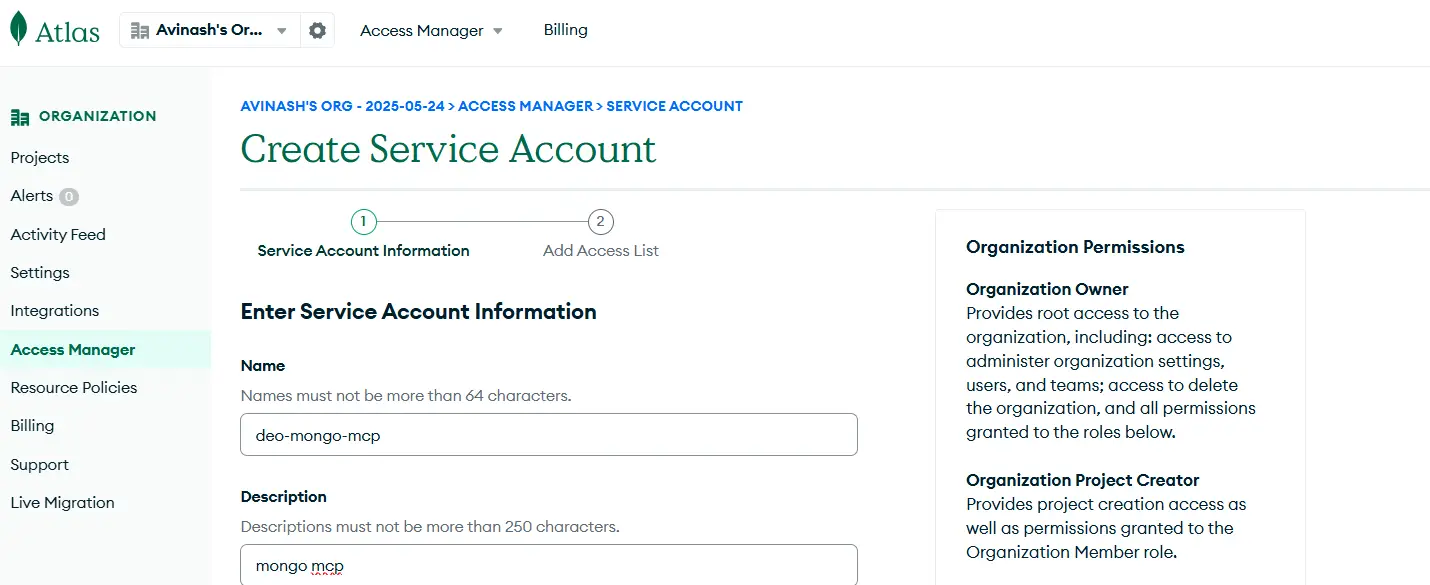Click the Organization heading icon in sidebar
This screenshot has width=1430, height=585.
coord(20,117)
